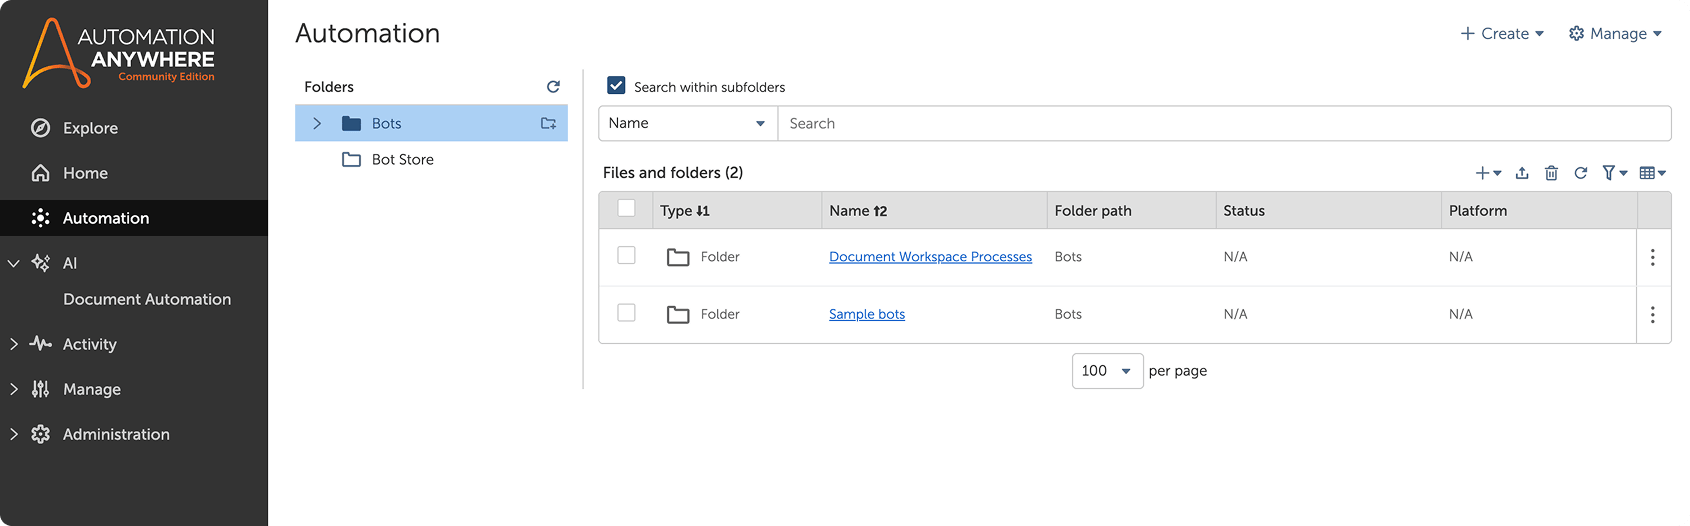Click folder icon in Sample bots row
Image resolution: width=1690 pixels, height=526 pixels.
click(x=678, y=314)
